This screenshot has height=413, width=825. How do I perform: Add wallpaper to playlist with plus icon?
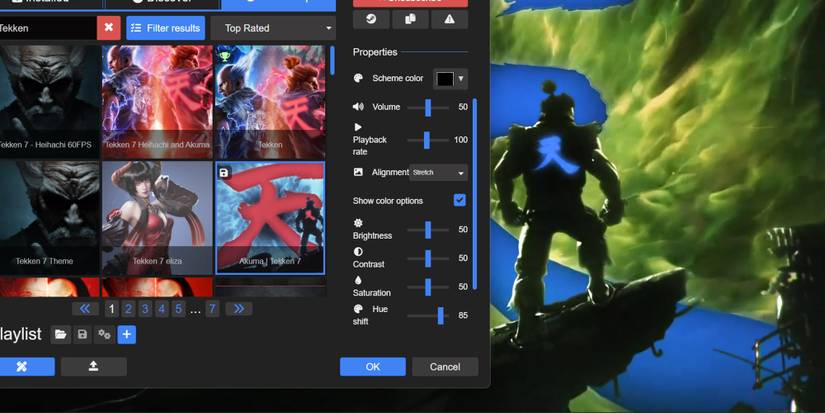point(127,335)
